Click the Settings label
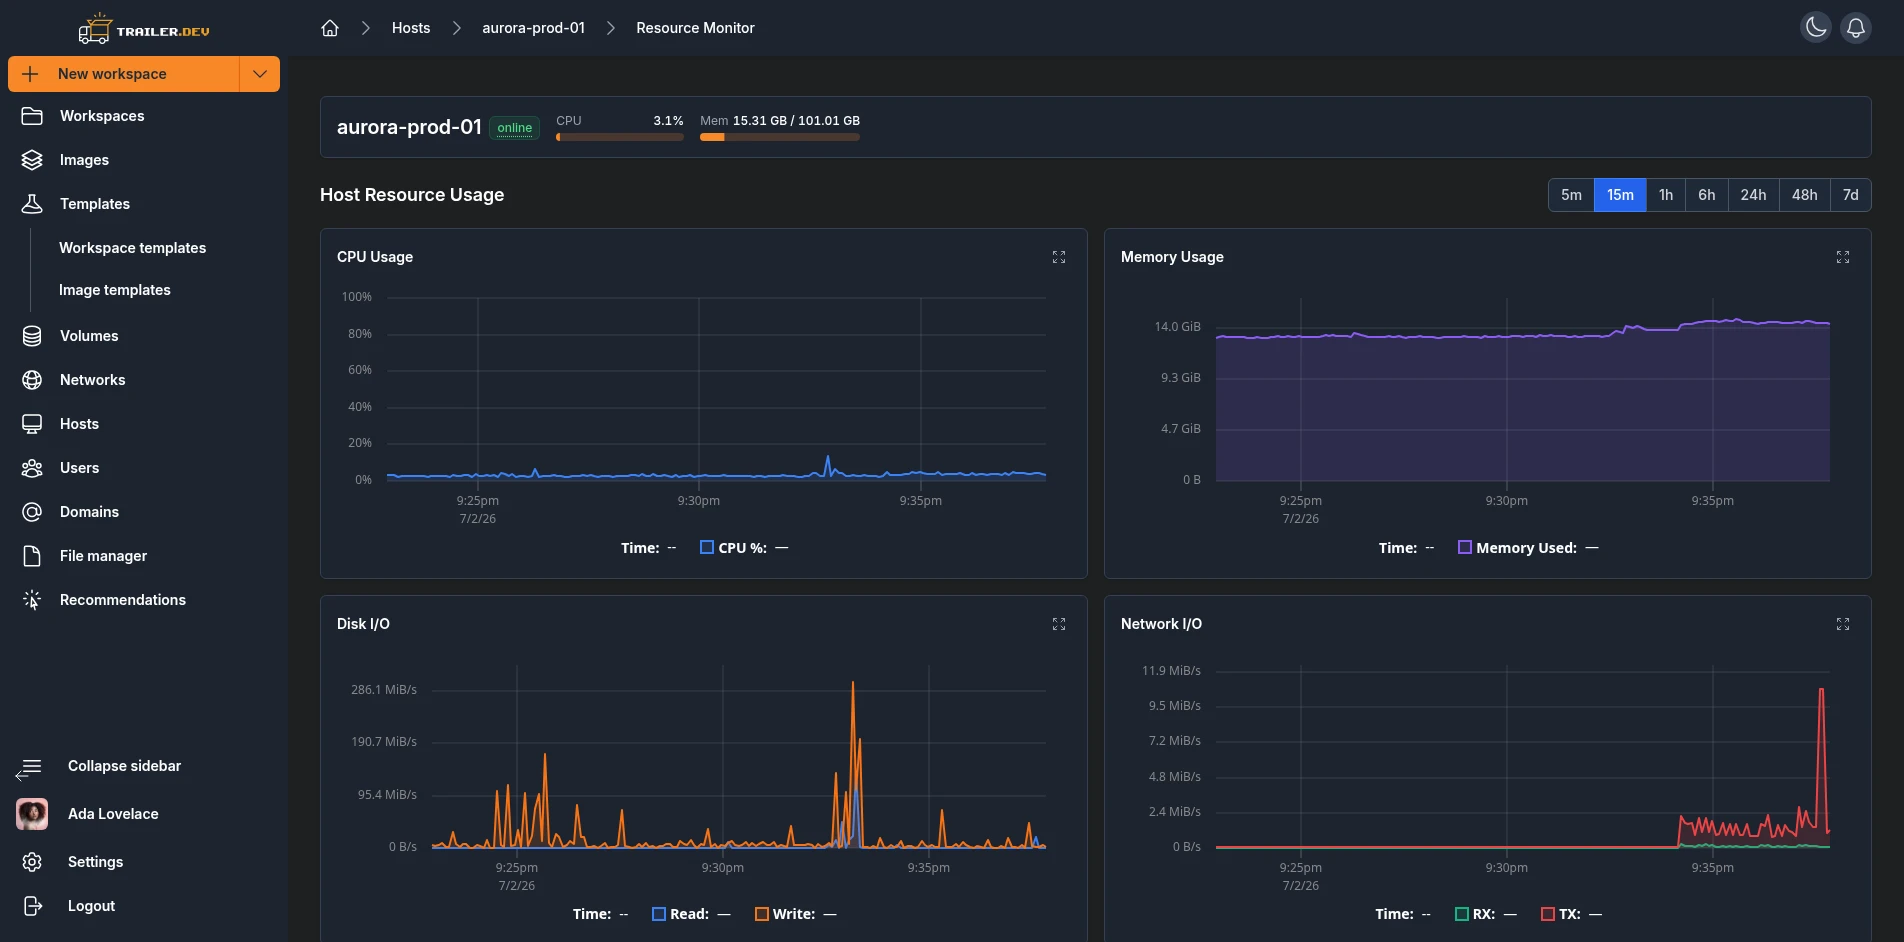 pyautogui.click(x=95, y=862)
